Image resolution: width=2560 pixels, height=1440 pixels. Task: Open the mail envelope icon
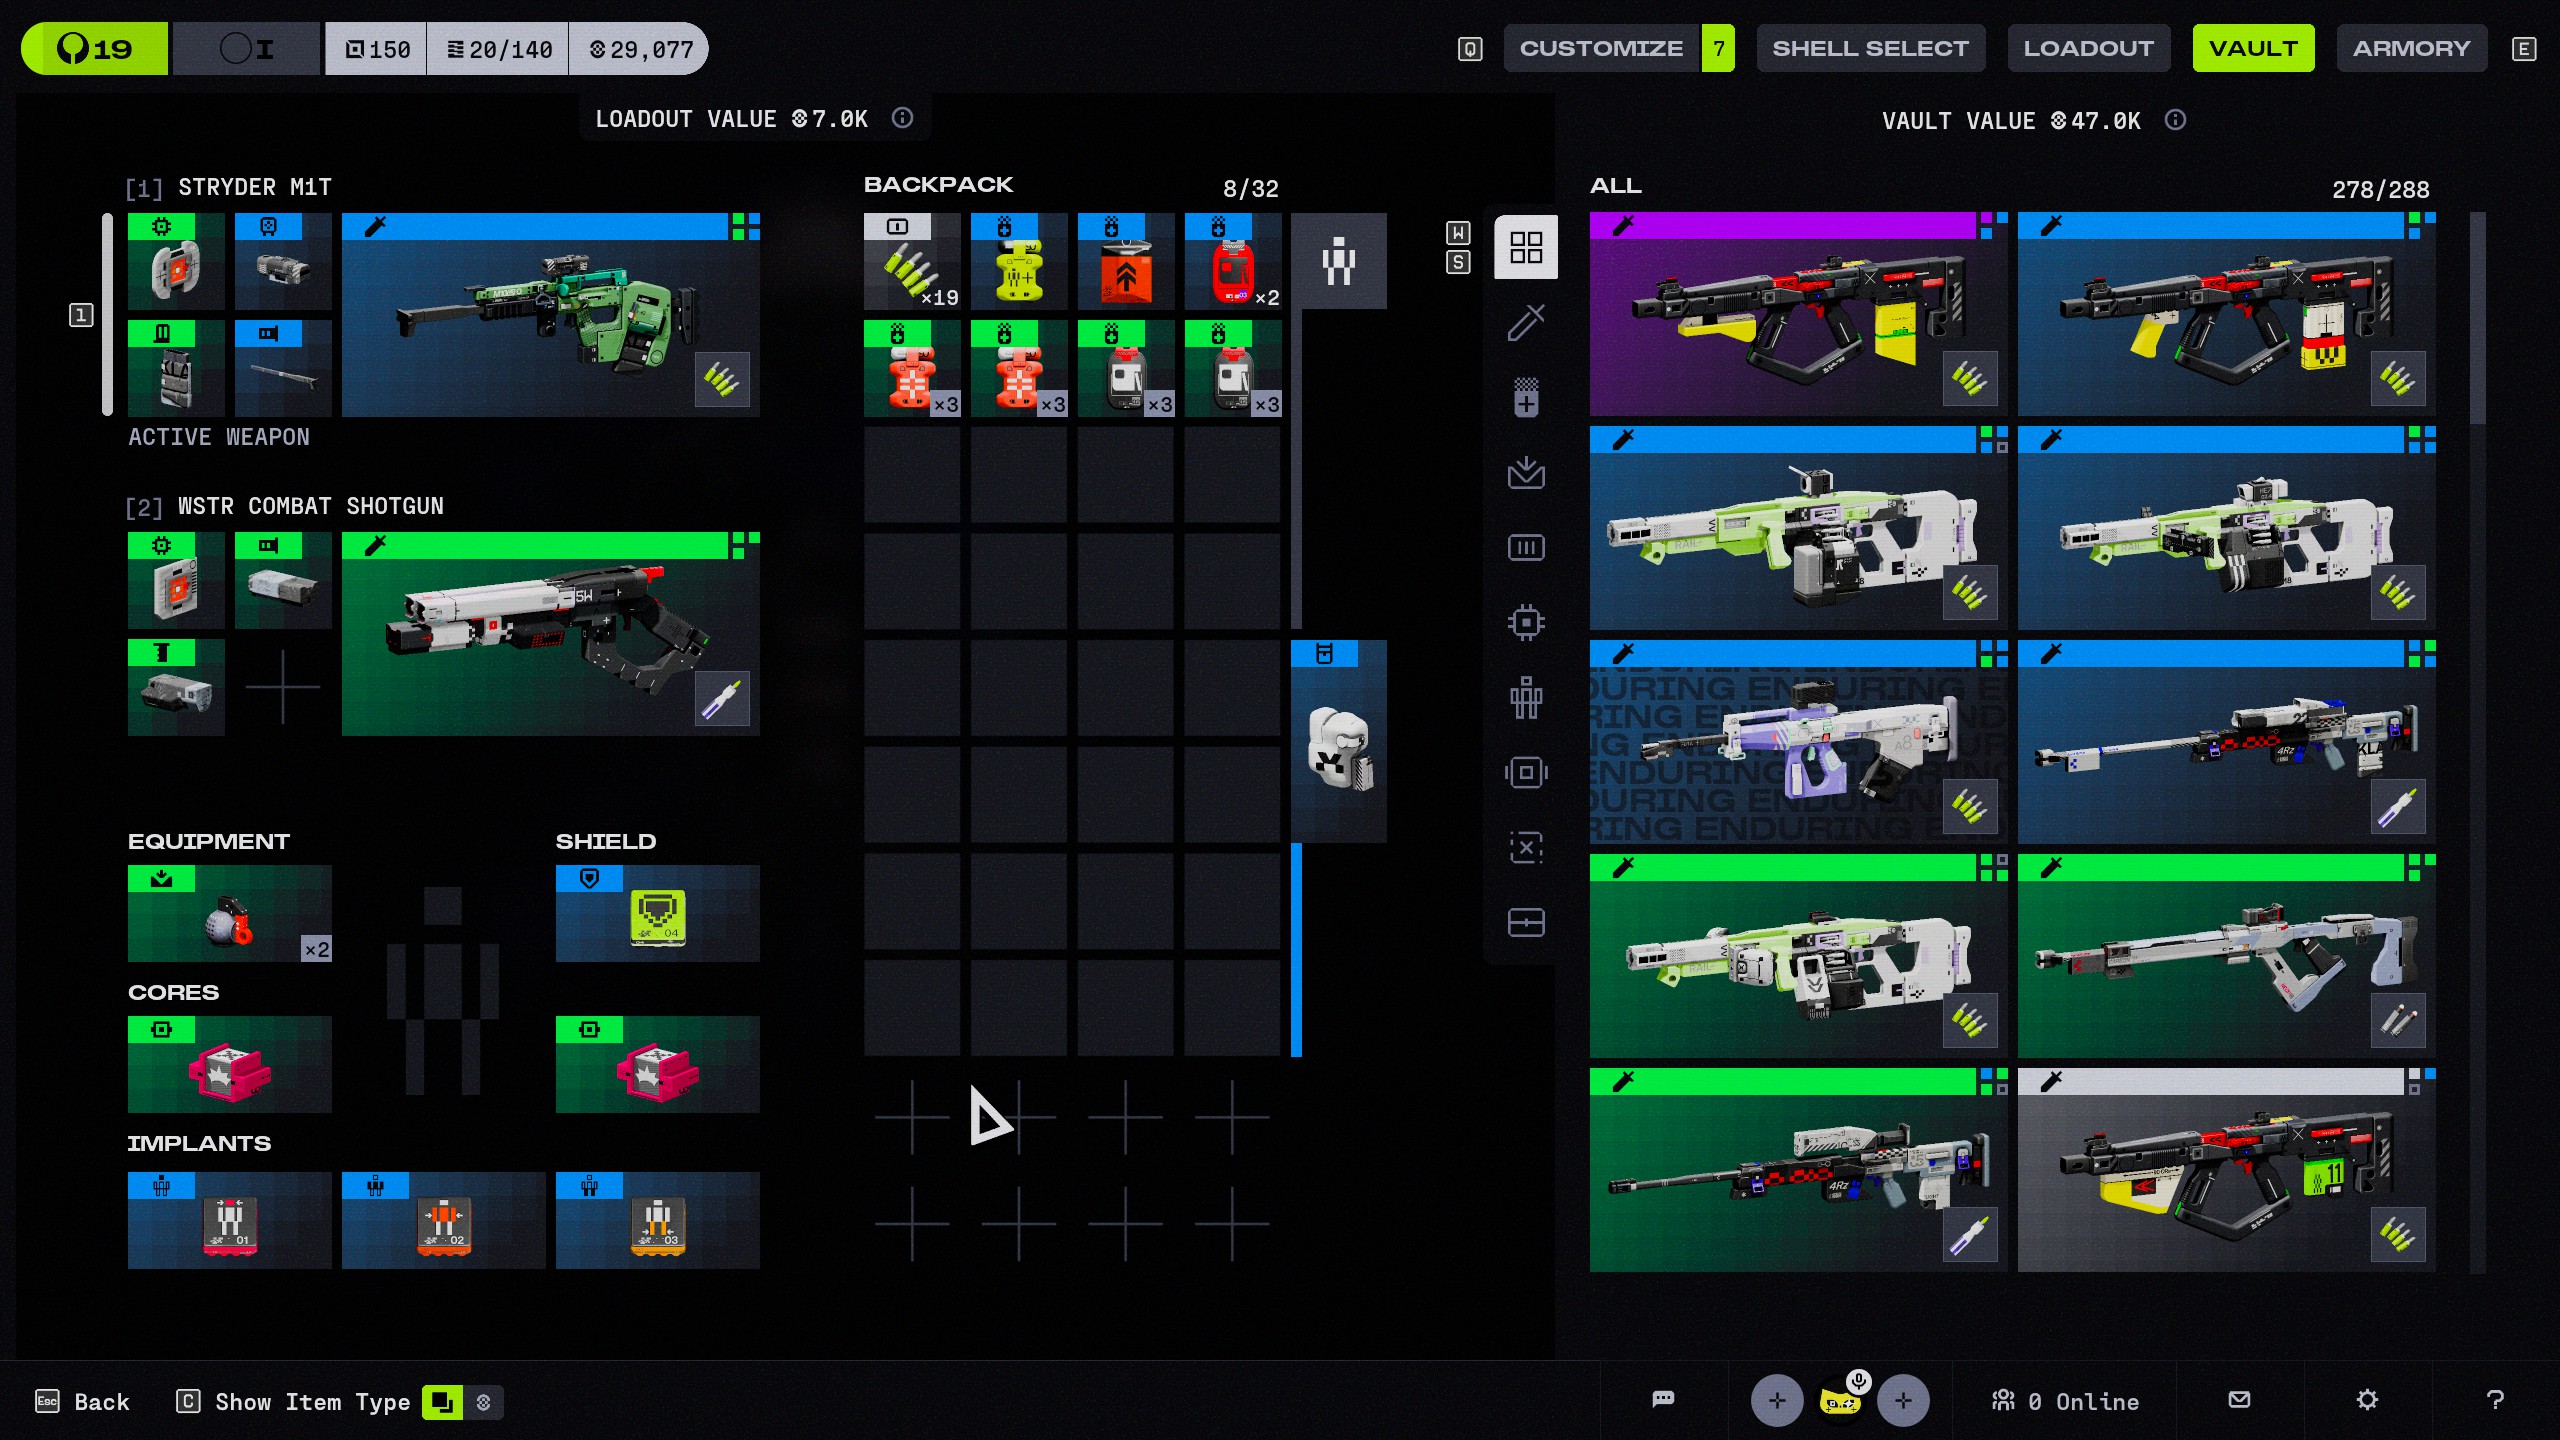(x=2239, y=1400)
